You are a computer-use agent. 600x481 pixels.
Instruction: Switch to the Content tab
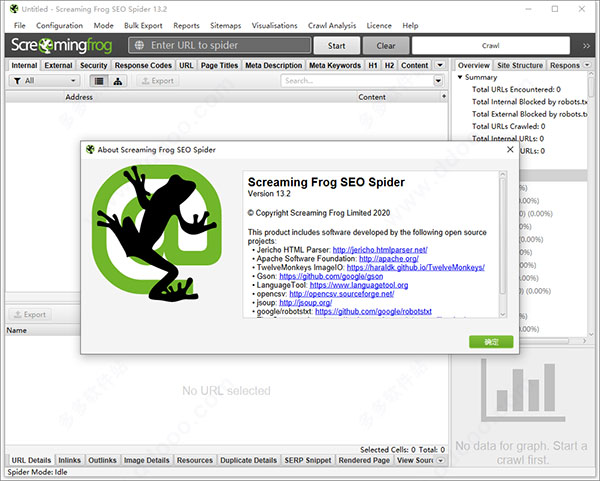(x=414, y=65)
